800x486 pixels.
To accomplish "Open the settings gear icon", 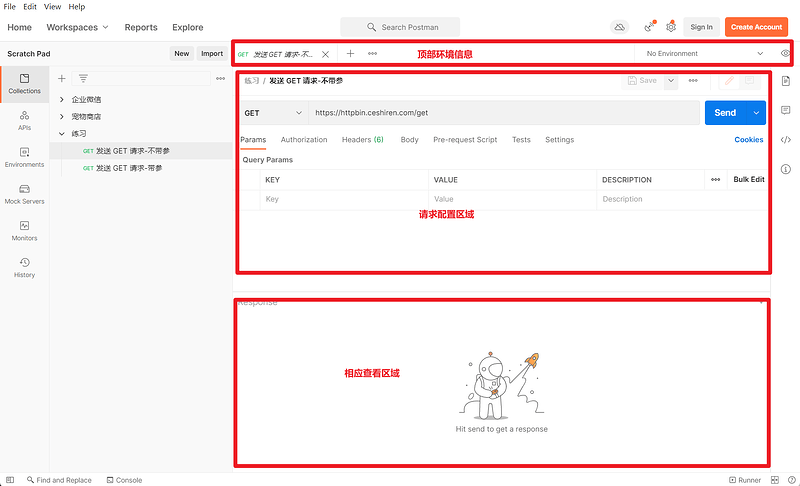I will click(x=671, y=27).
